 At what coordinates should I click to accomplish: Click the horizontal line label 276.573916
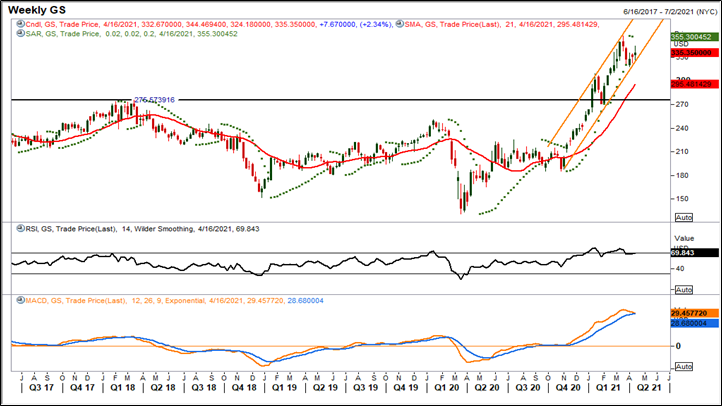(x=154, y=100)
